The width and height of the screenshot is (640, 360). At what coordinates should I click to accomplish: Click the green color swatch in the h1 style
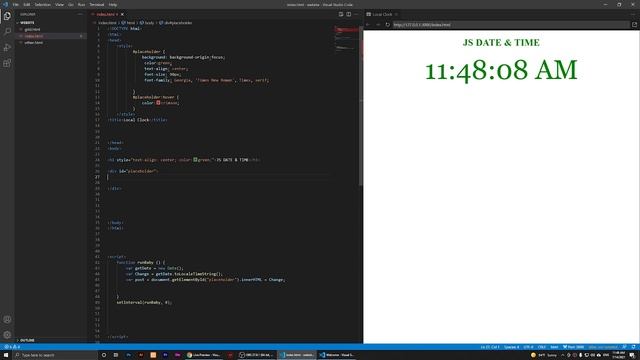pos(195,160)
